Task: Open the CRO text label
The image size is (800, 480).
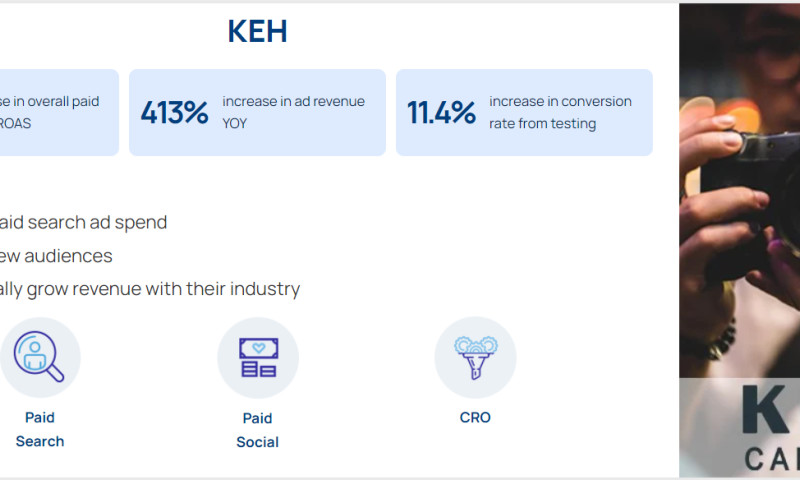Action: tap(475, 417)
